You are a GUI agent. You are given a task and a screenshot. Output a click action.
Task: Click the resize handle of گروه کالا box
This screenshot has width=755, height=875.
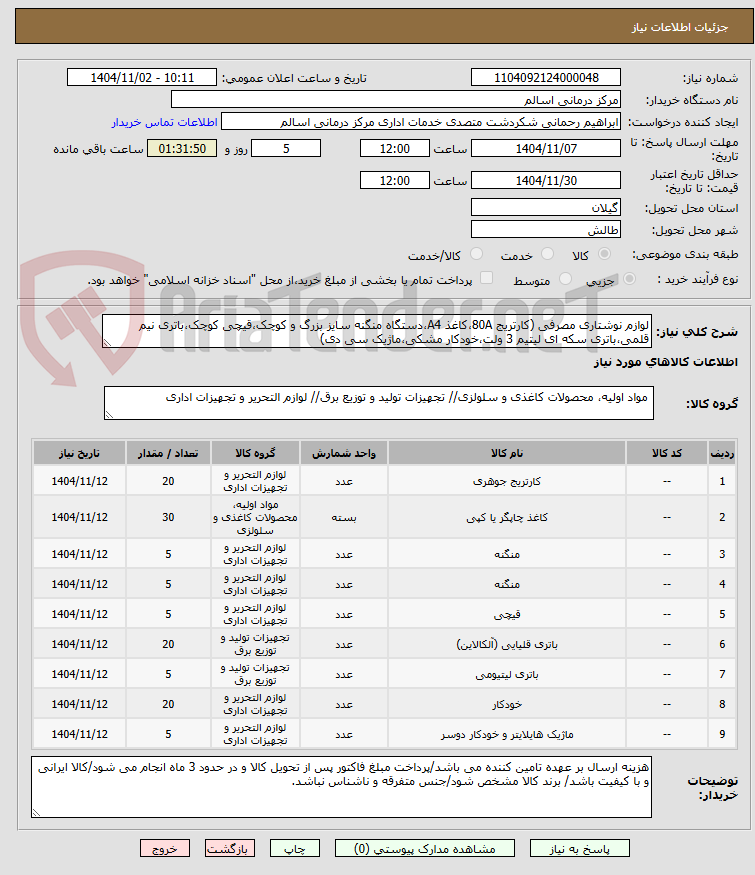pyautogui.click(x=109, y=415)
